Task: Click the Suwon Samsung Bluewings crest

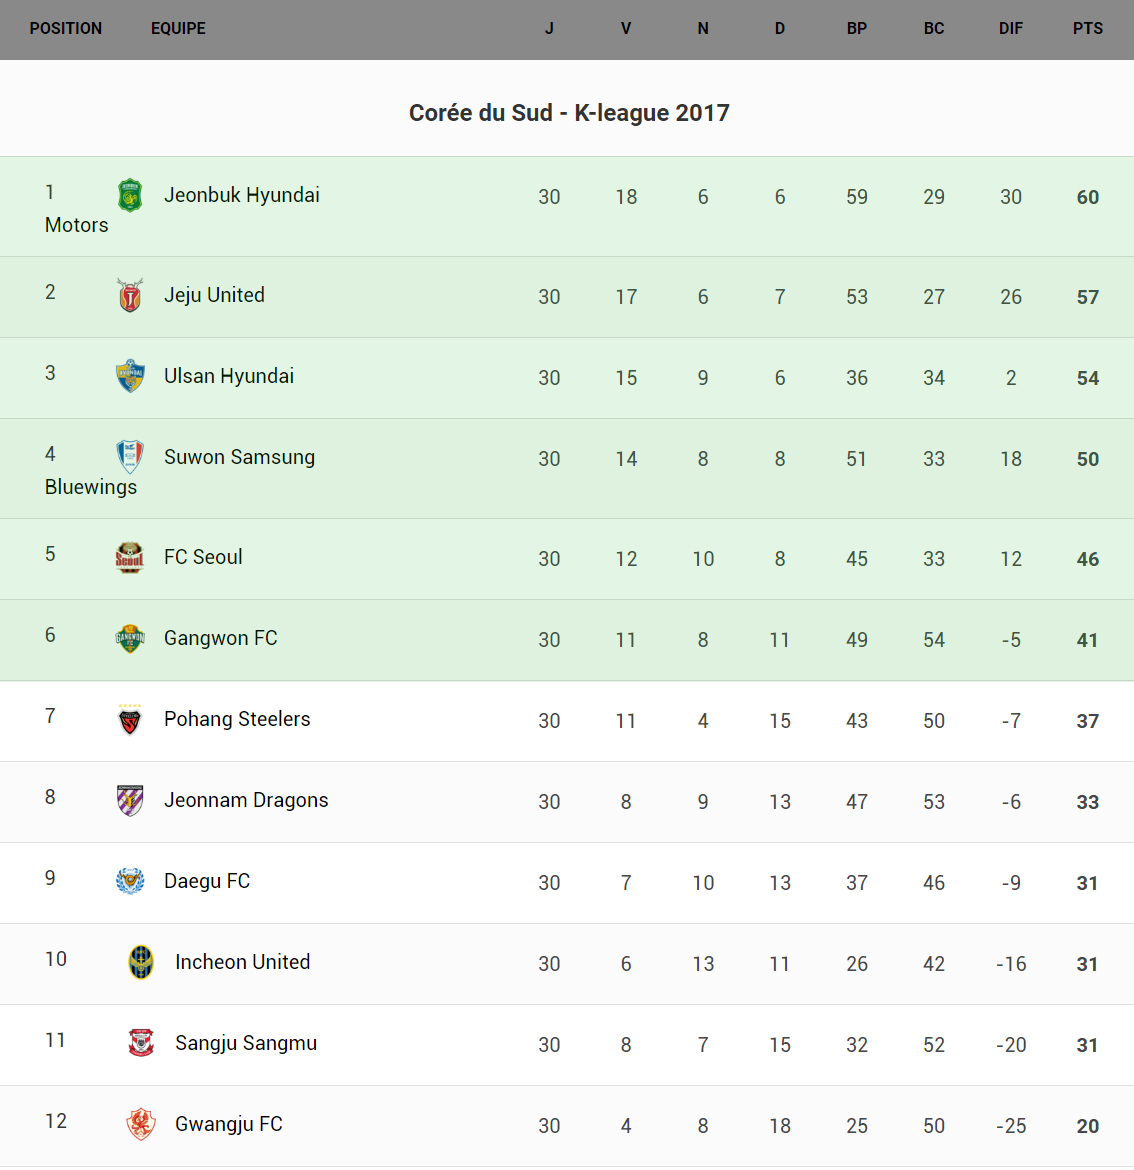Action: [x=130, y=457]
